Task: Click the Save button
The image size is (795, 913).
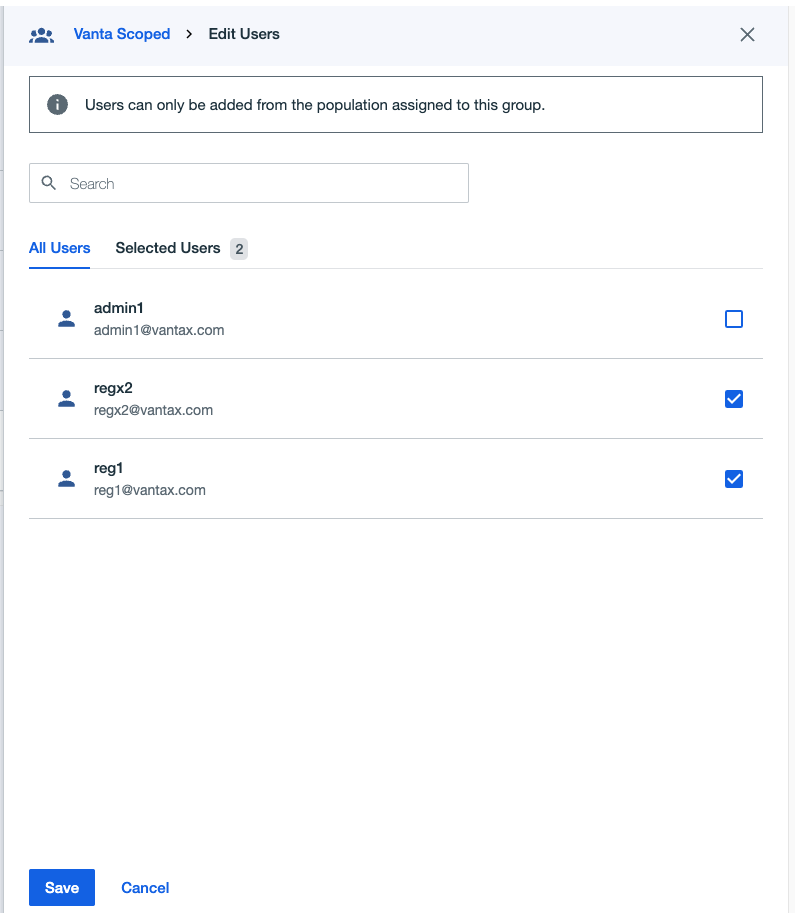Action: pos(62,887)
